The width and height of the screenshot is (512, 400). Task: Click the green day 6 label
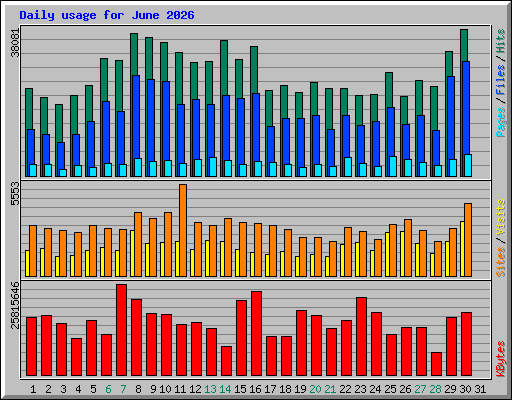tap(108, 389)
